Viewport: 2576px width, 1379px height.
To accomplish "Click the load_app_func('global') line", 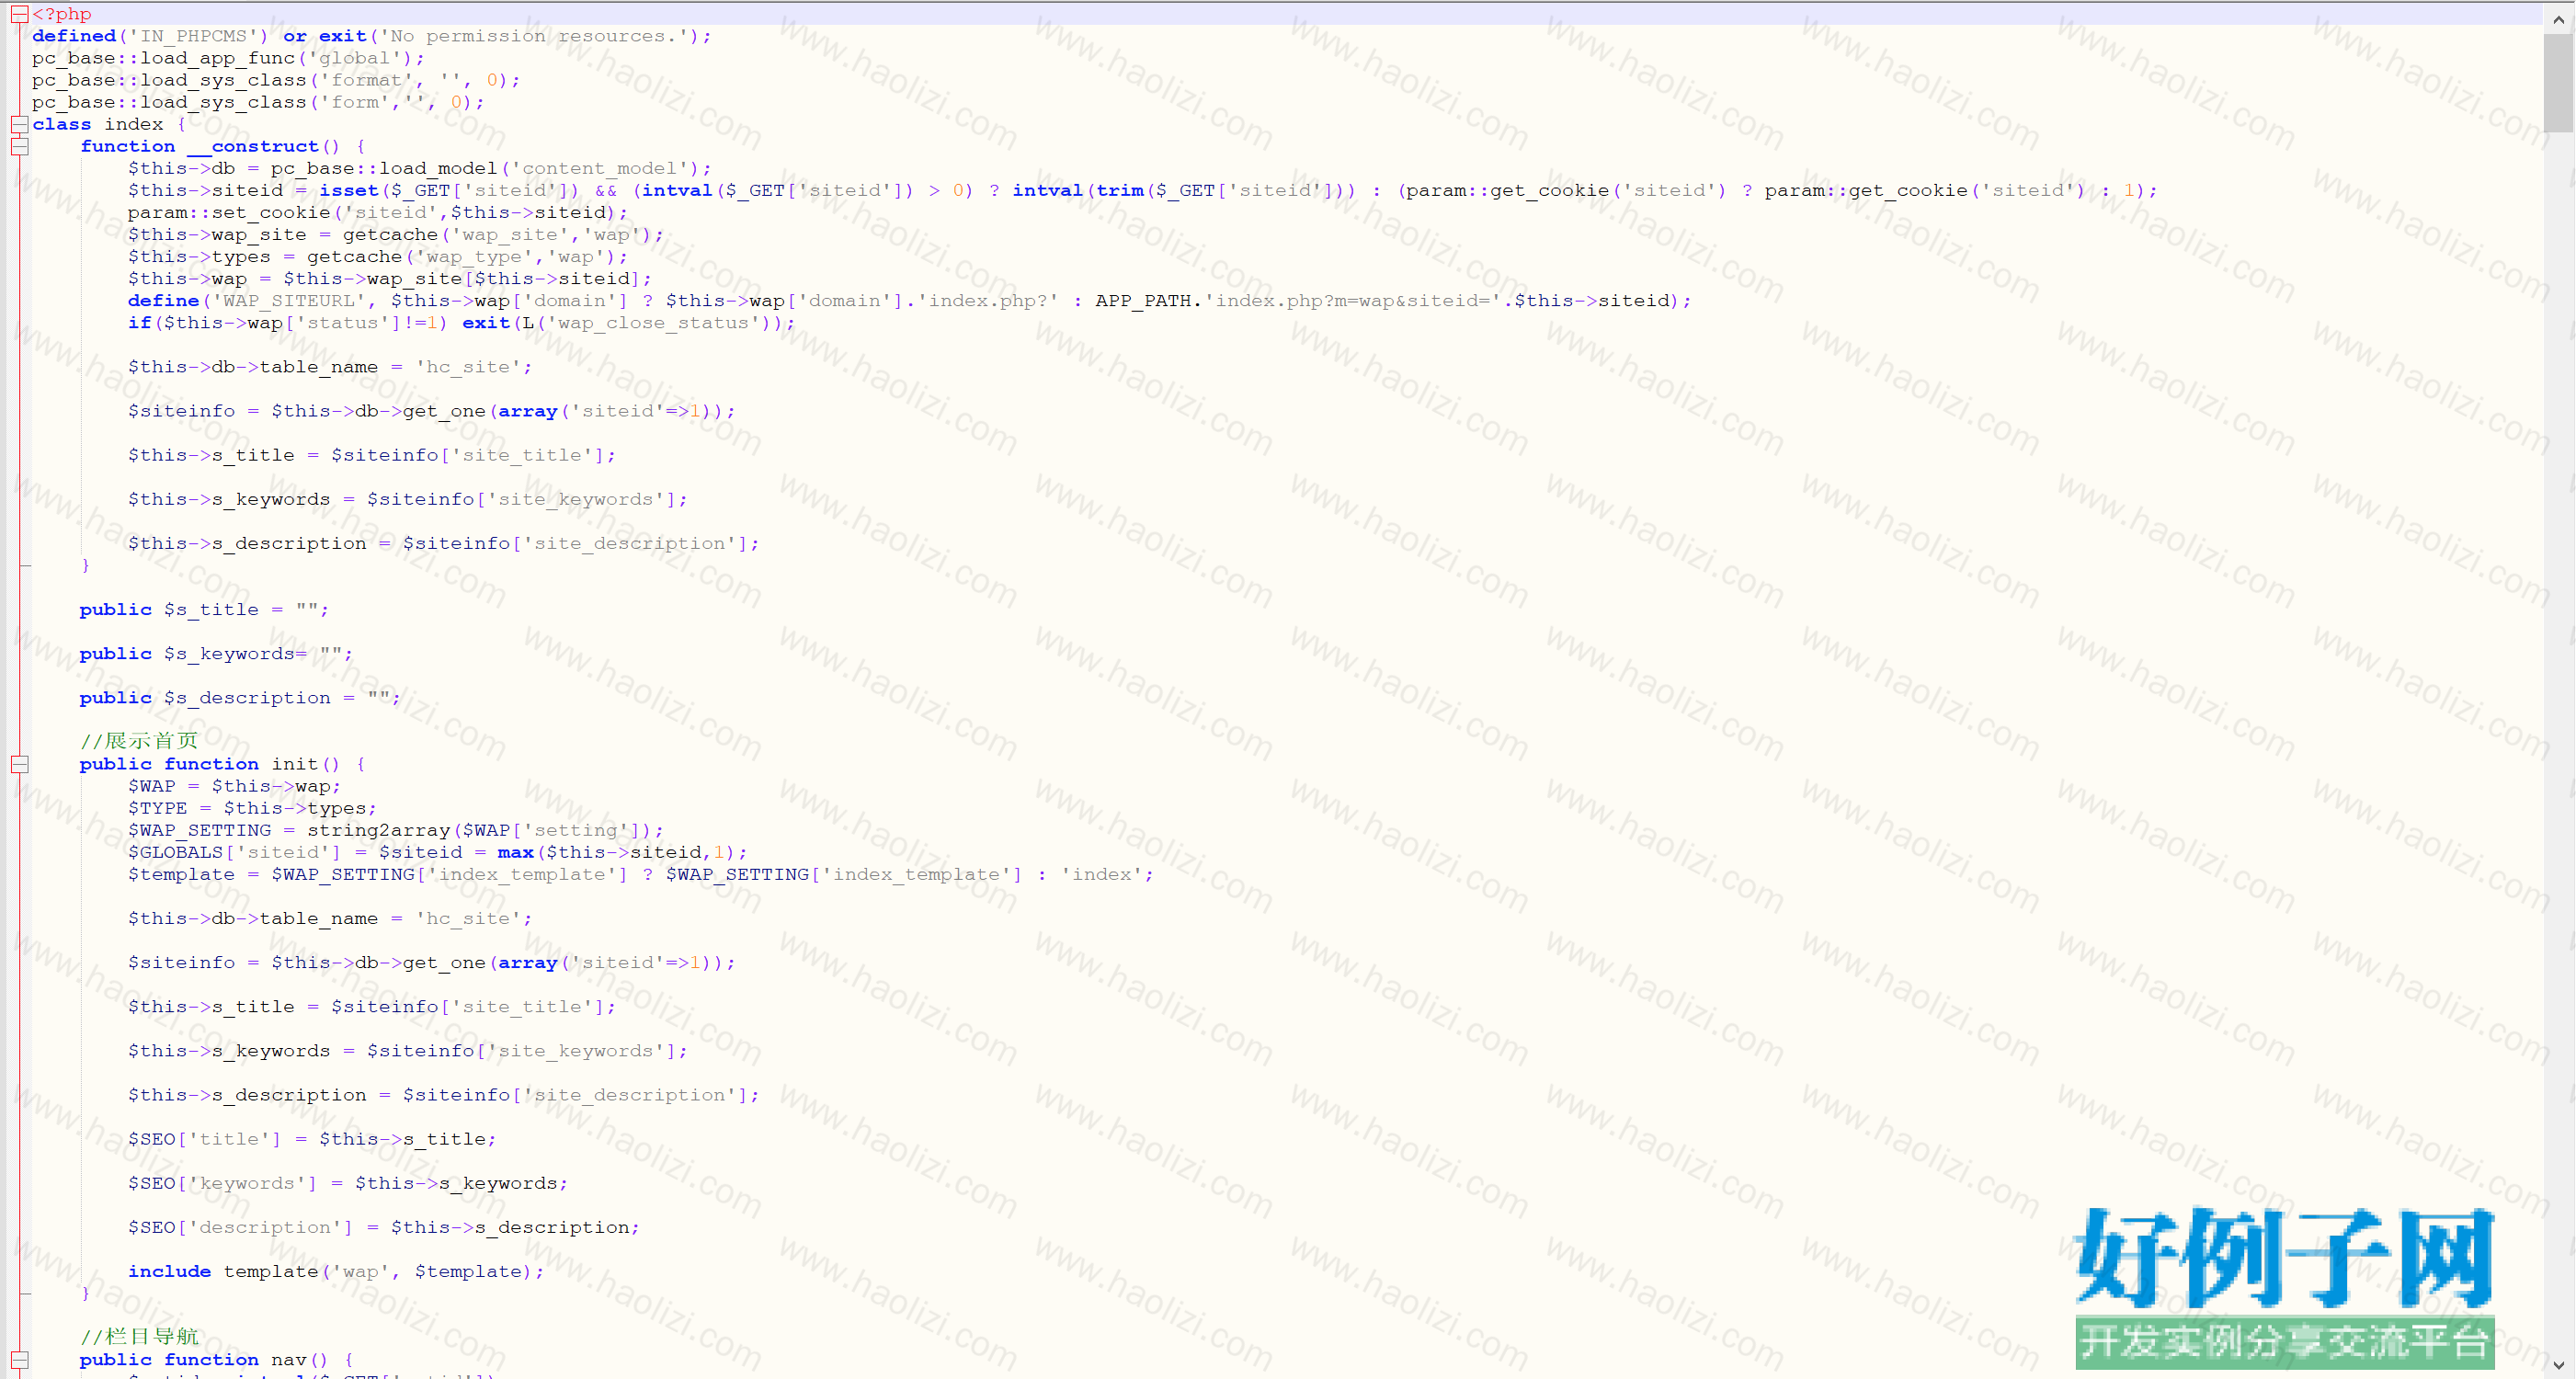I will click(228, 58).
